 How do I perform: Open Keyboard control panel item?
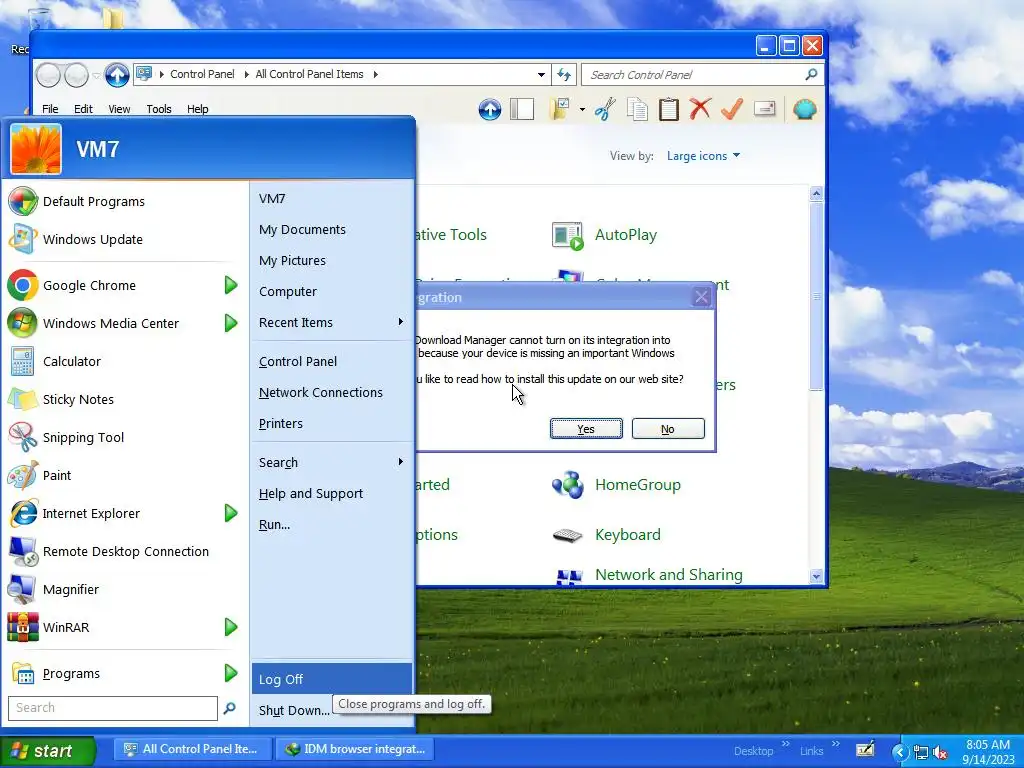click(607, 535)
